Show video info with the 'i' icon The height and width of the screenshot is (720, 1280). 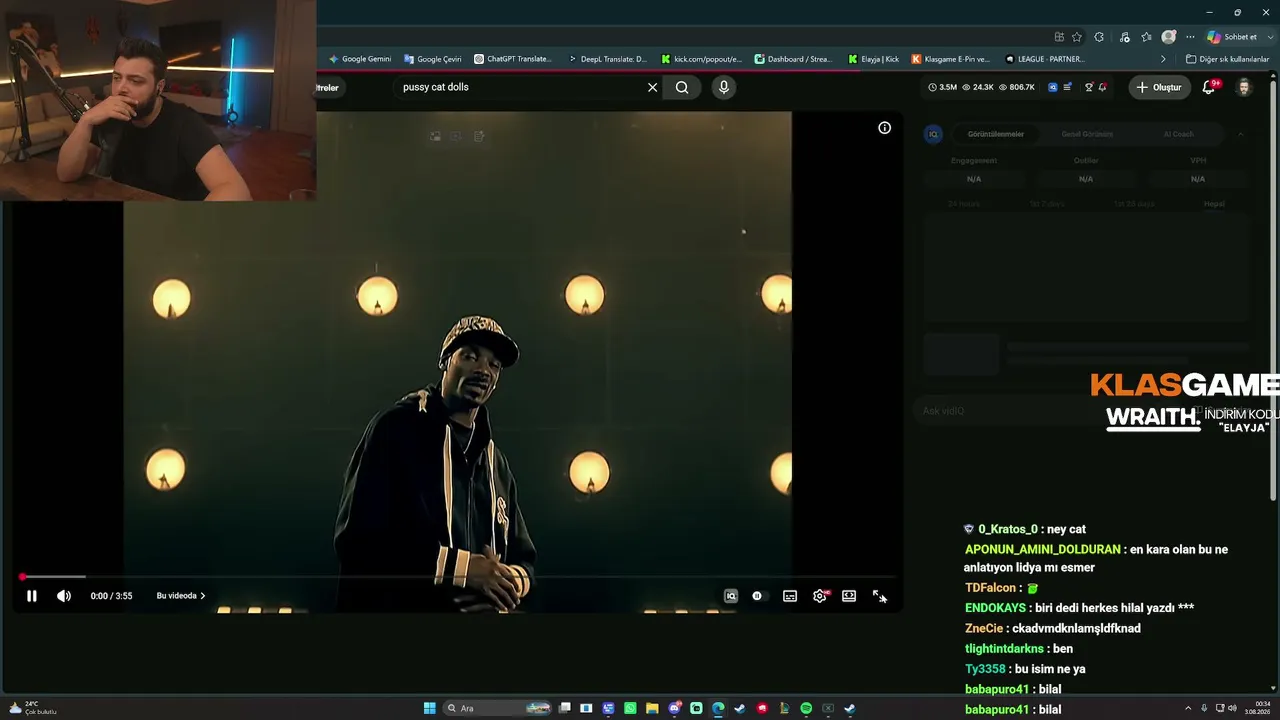coord(885,128)
